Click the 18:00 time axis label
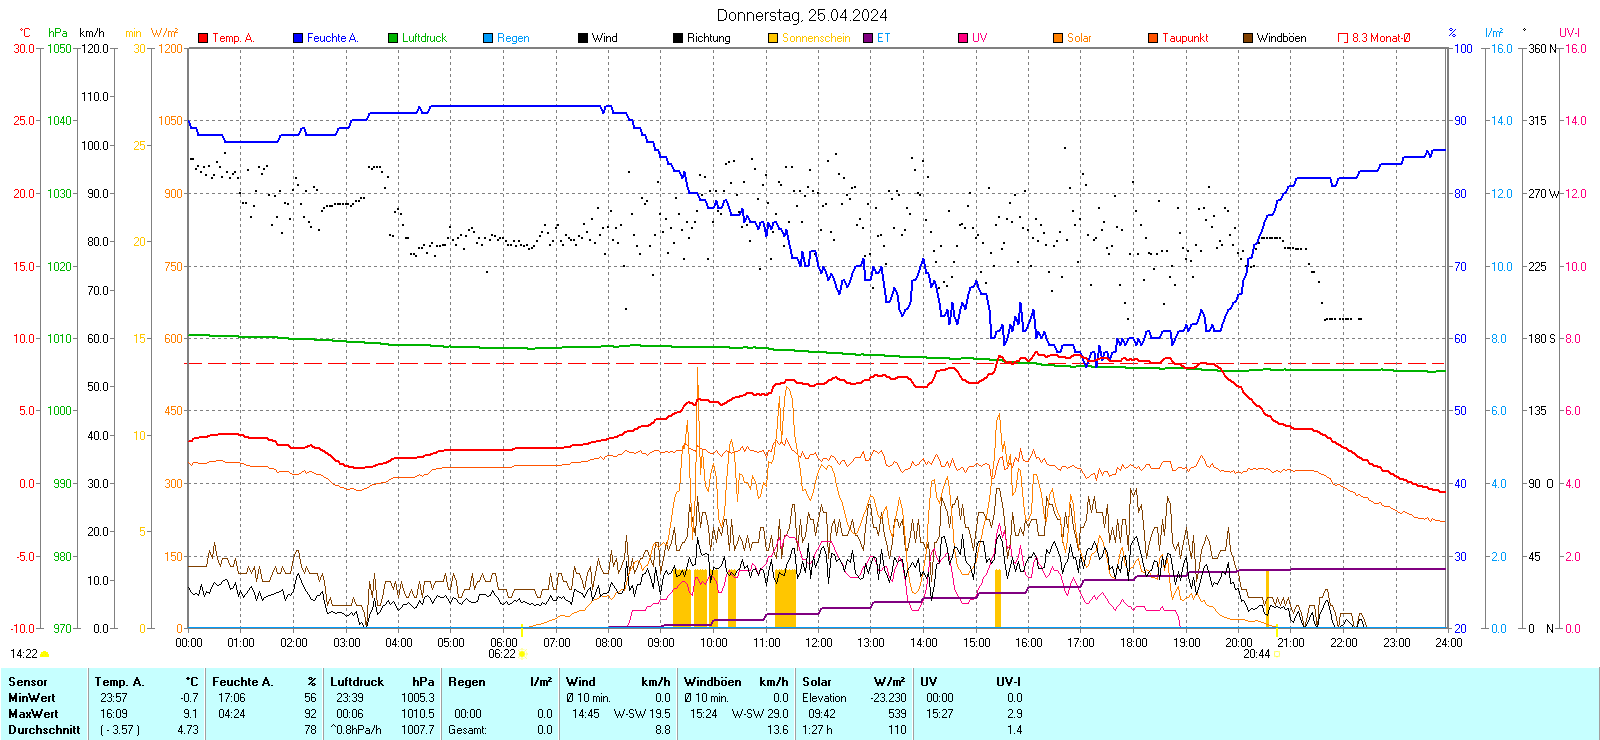Viewport: 1600px width, 740px height. (1133, 643)
